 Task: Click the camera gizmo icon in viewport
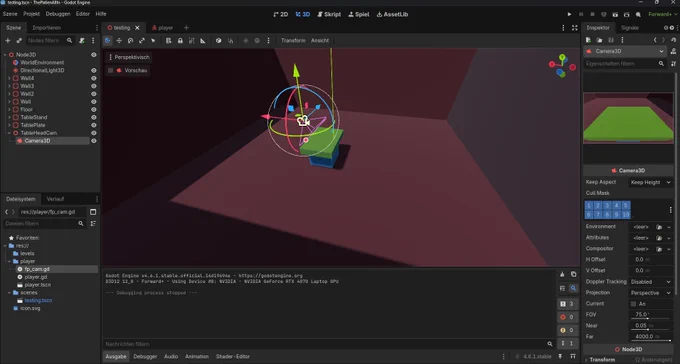pos(304,121)
